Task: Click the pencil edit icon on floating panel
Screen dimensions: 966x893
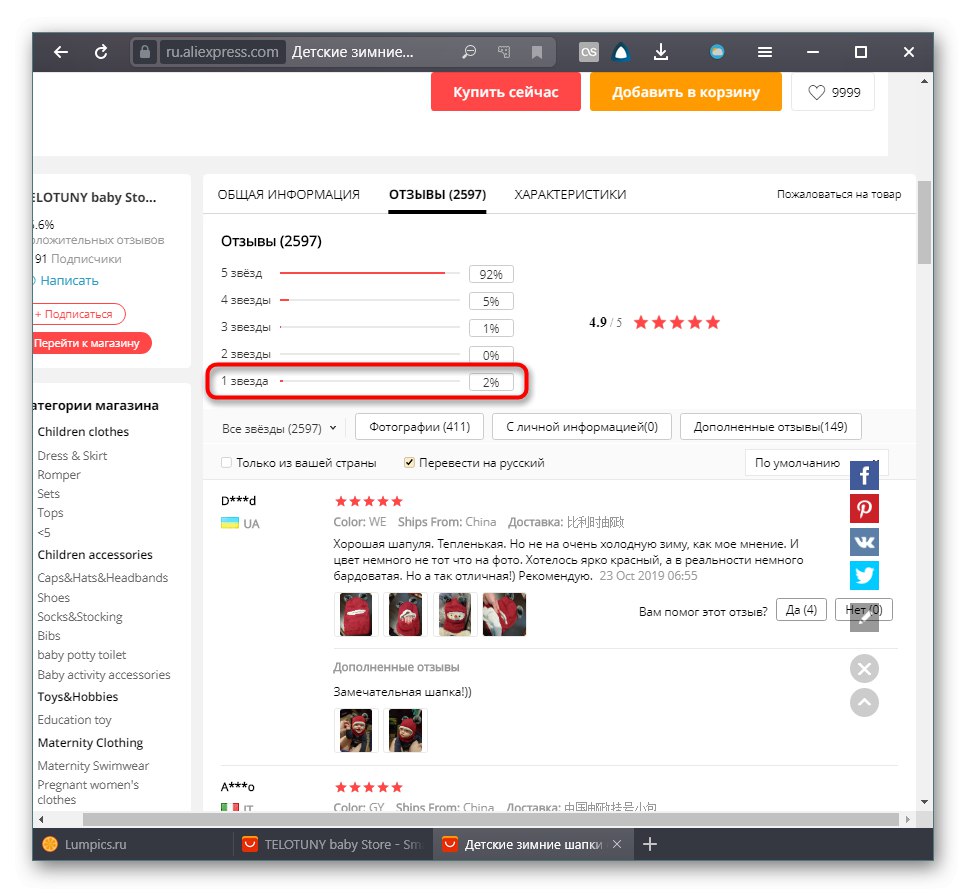Action: pyautogui.click(x=864, y=618)
